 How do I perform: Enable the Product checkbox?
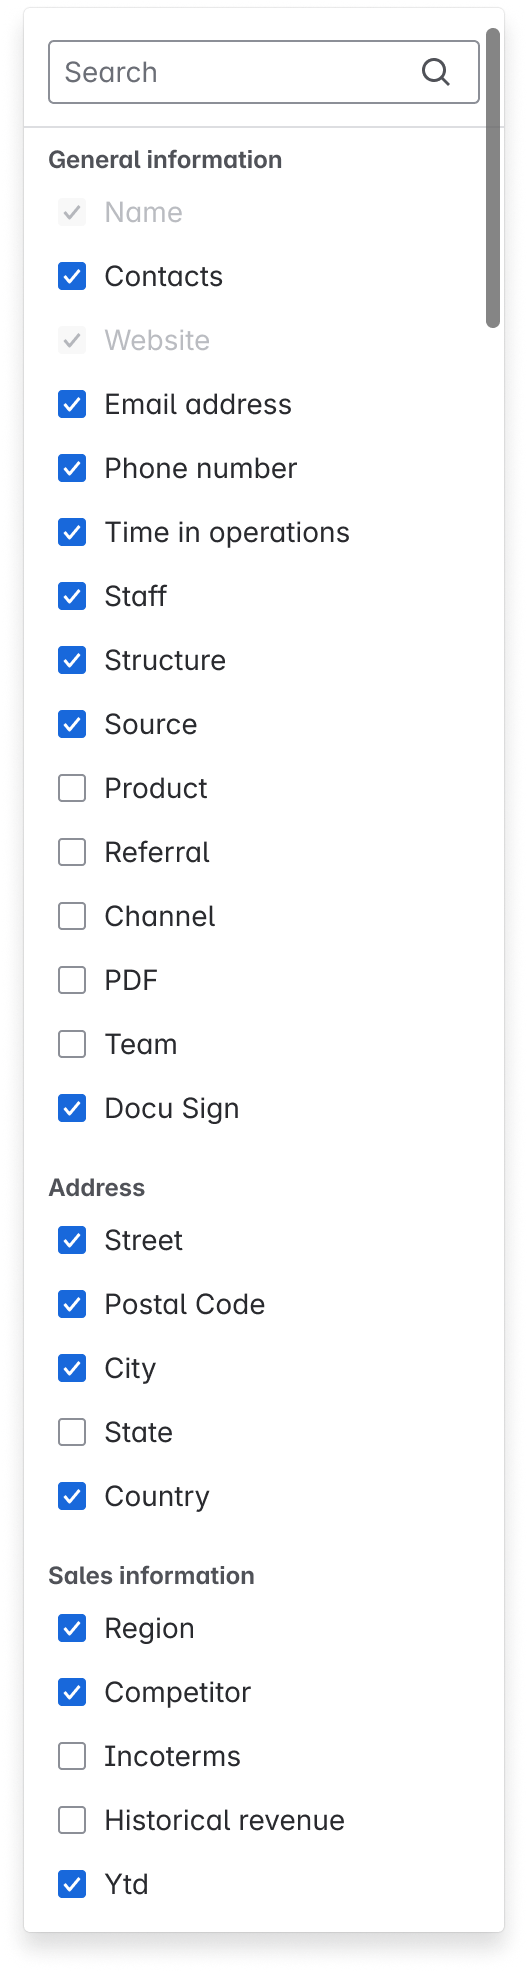tap(72, 788)
